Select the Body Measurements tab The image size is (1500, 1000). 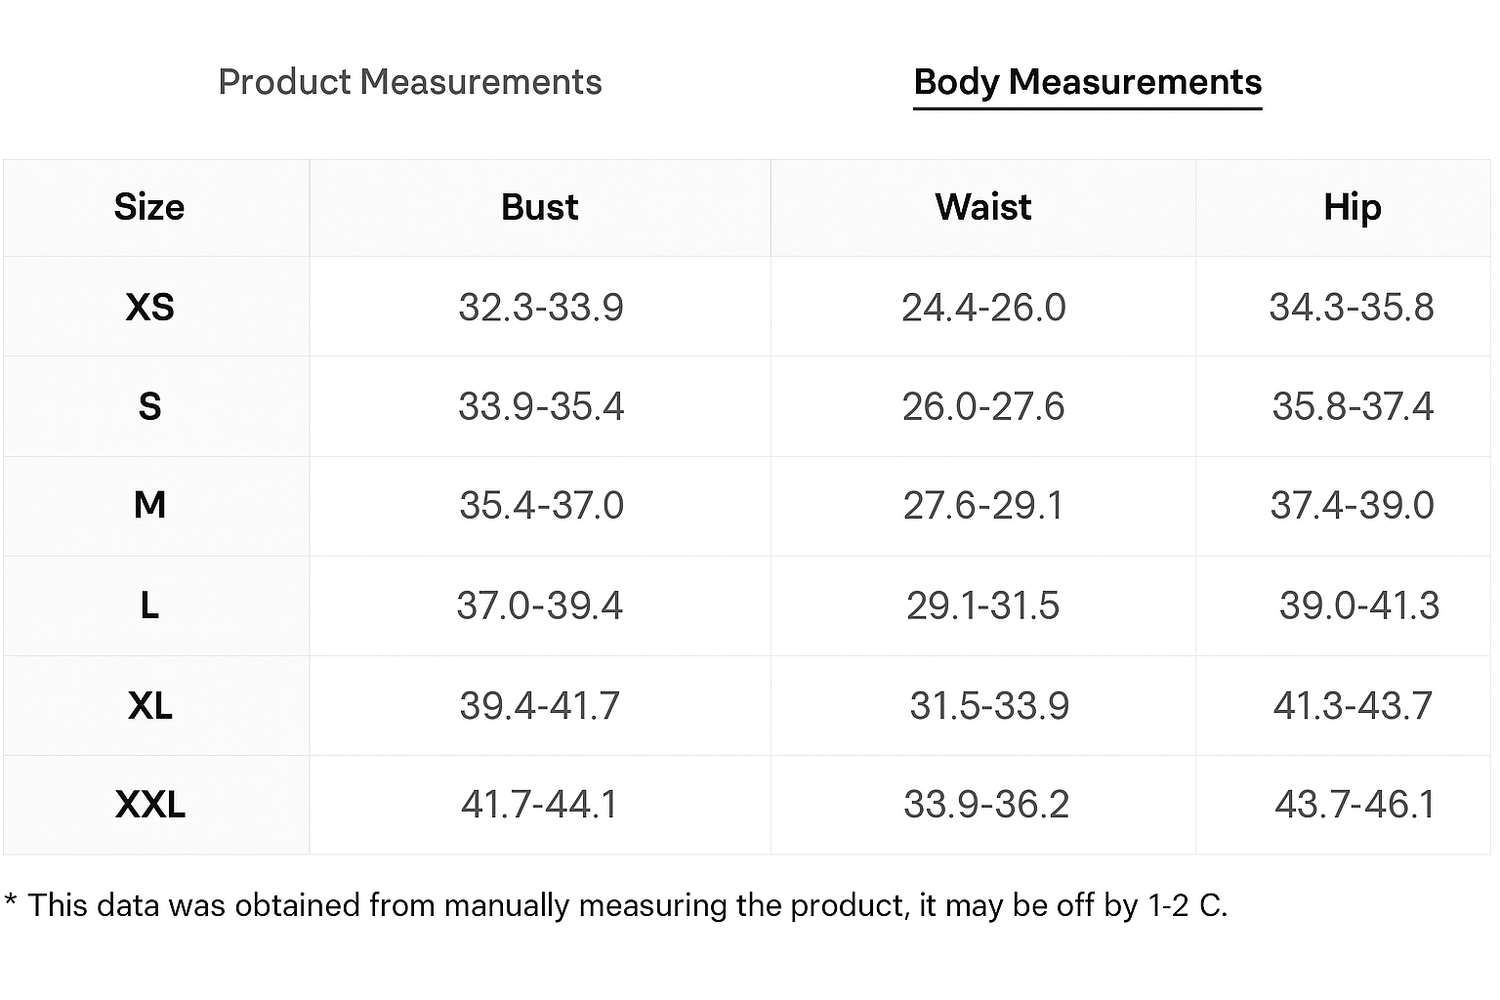pyautogui.click(x=1087, y=82)
